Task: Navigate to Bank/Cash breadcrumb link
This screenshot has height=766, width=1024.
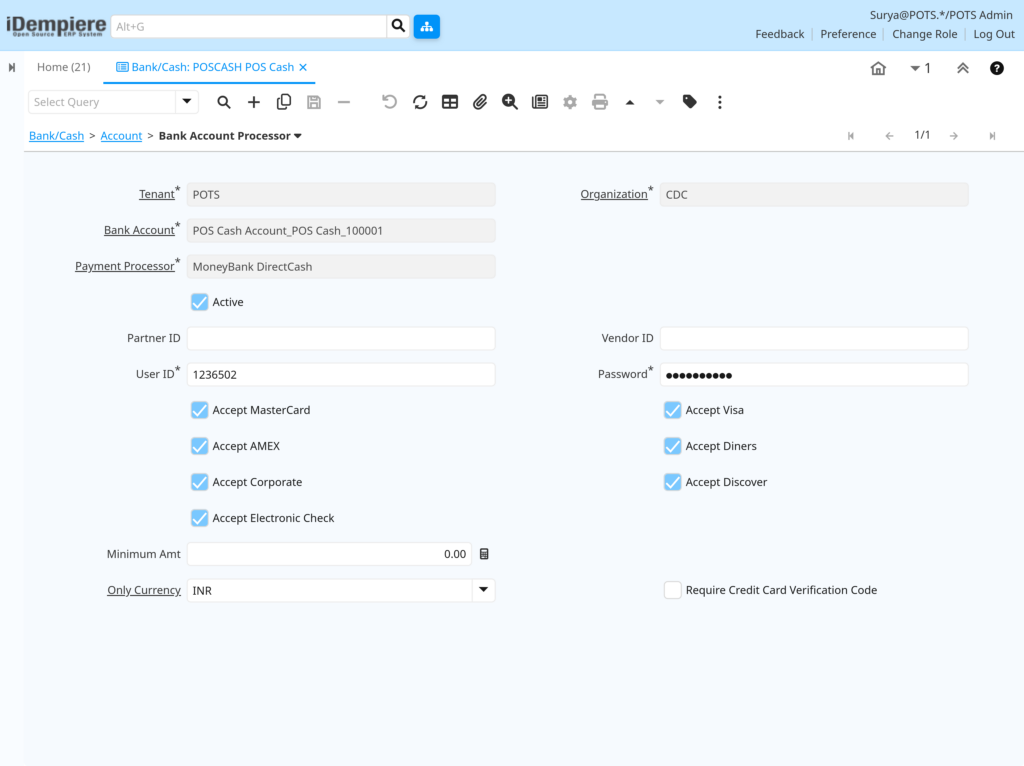Action: [56, 136]
